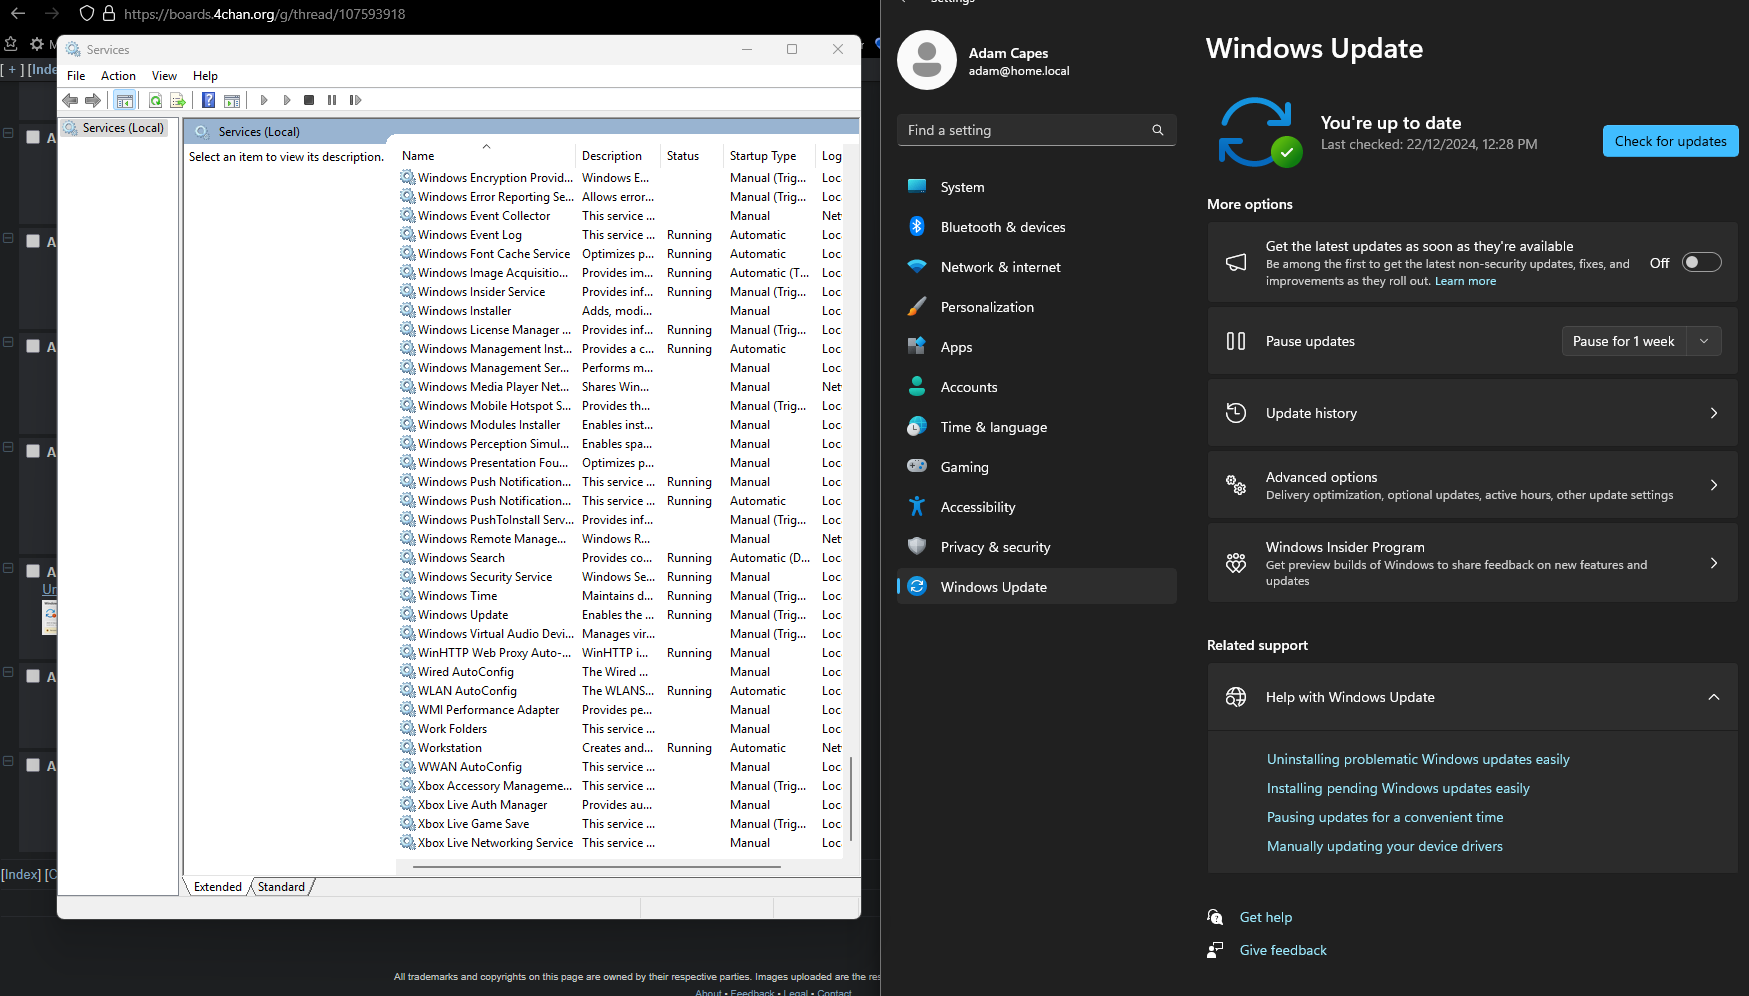Image resolution: width=1749 pixels, height=996 pixels.
Task: Click the Services list vertical scrollbar
Action: click(x=851, y=798)
